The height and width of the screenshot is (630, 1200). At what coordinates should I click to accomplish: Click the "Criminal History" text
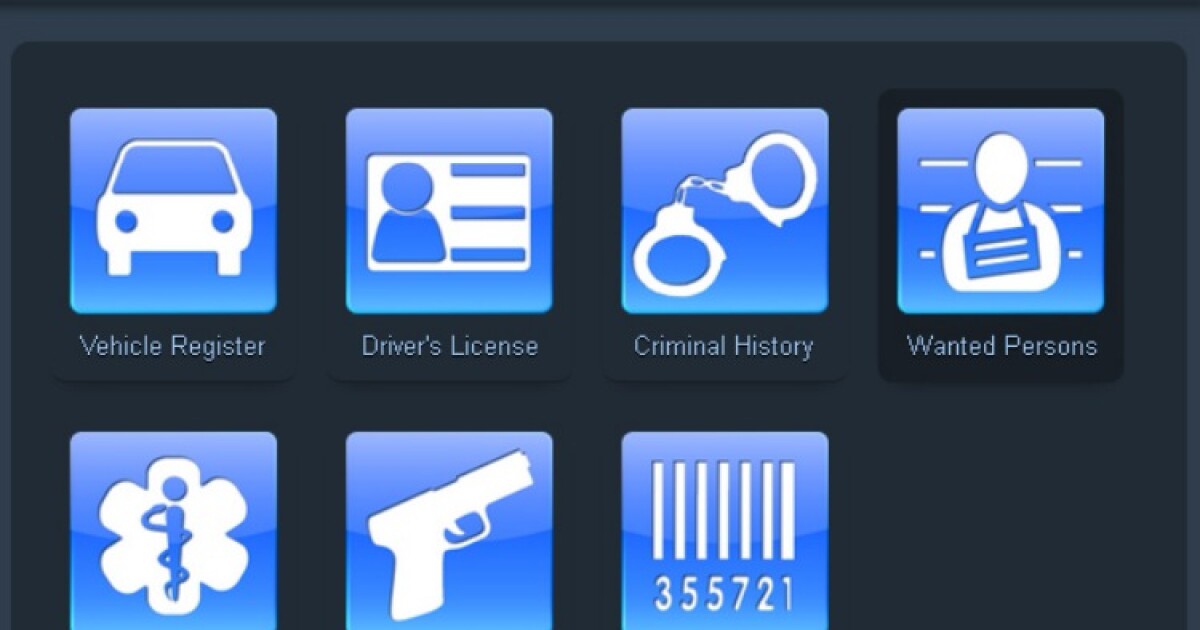click(724, 346)
